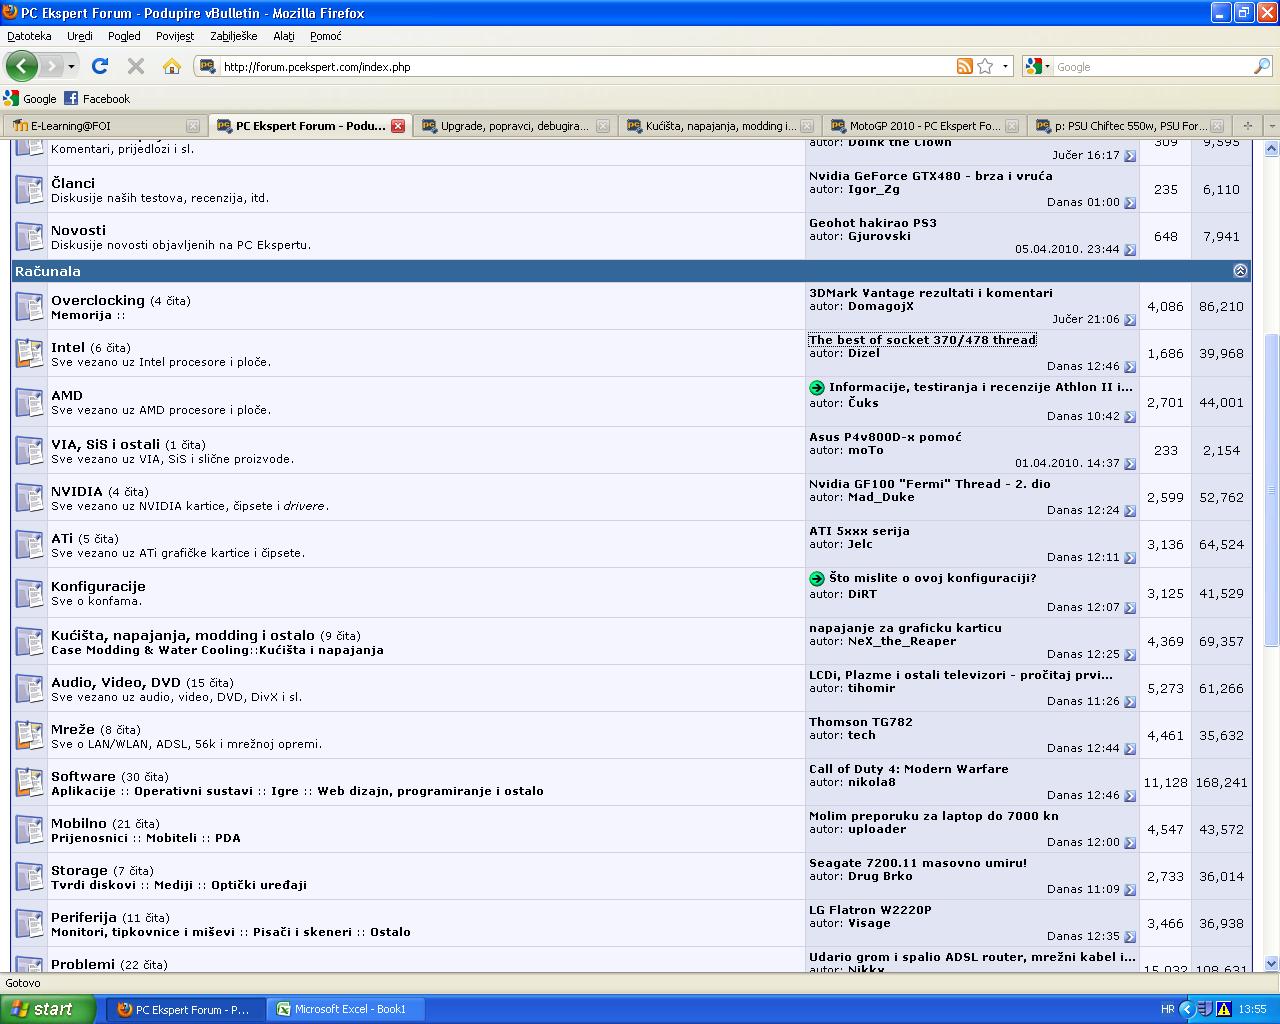This screenshot has height=1024, width=1280.
Task: Go to the Home page icon
Action: 172,67
